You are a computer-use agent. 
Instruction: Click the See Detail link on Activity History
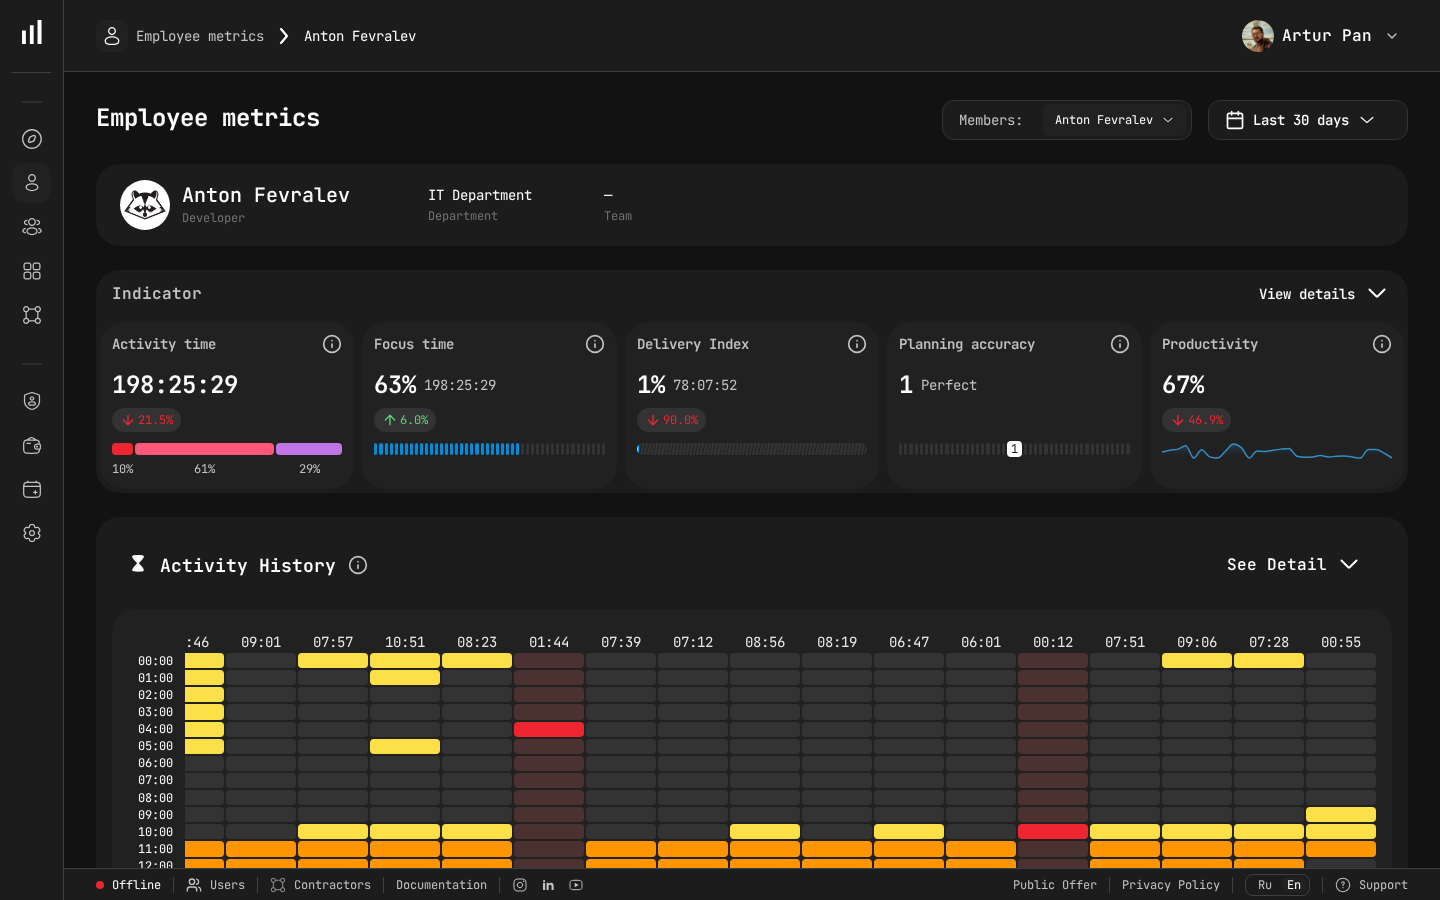pos(1292,564)
